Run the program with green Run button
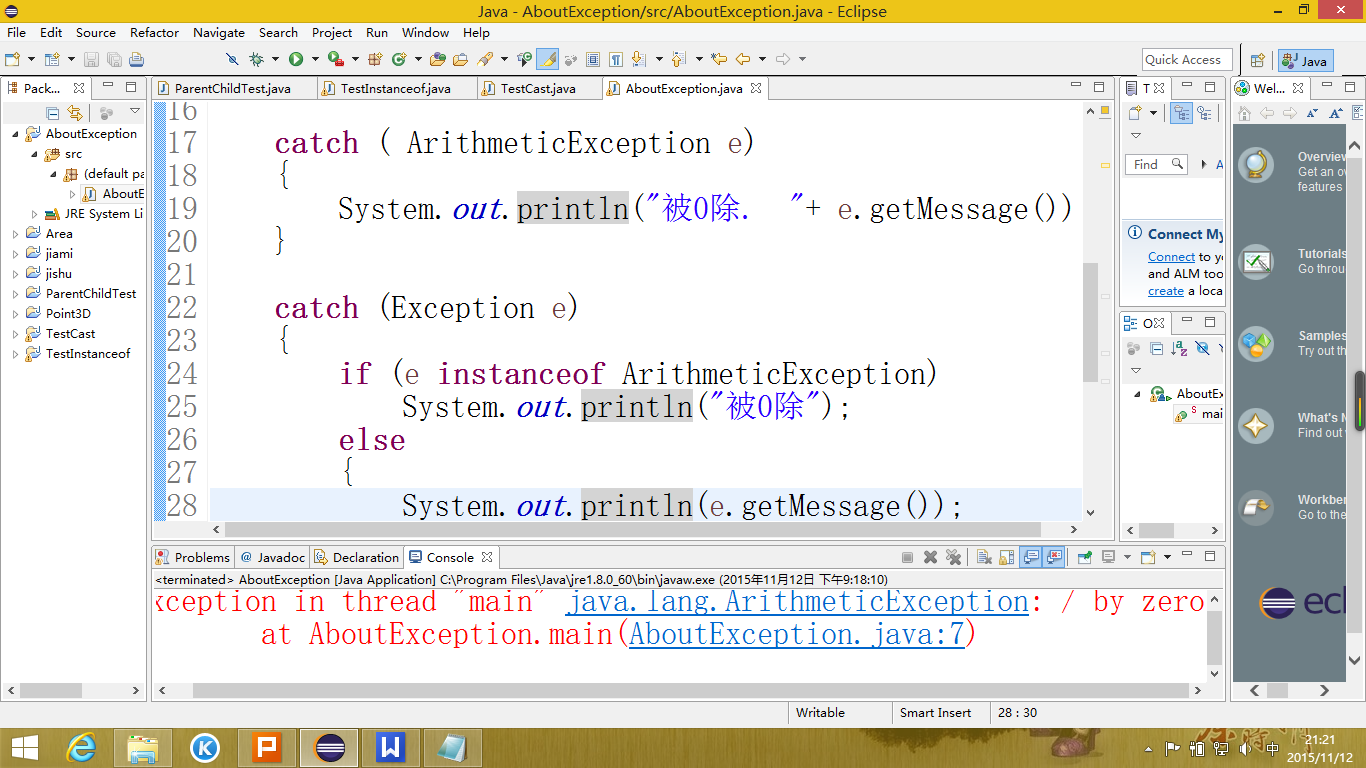This screenshot has height=768, width=1366. click(296, 59)
